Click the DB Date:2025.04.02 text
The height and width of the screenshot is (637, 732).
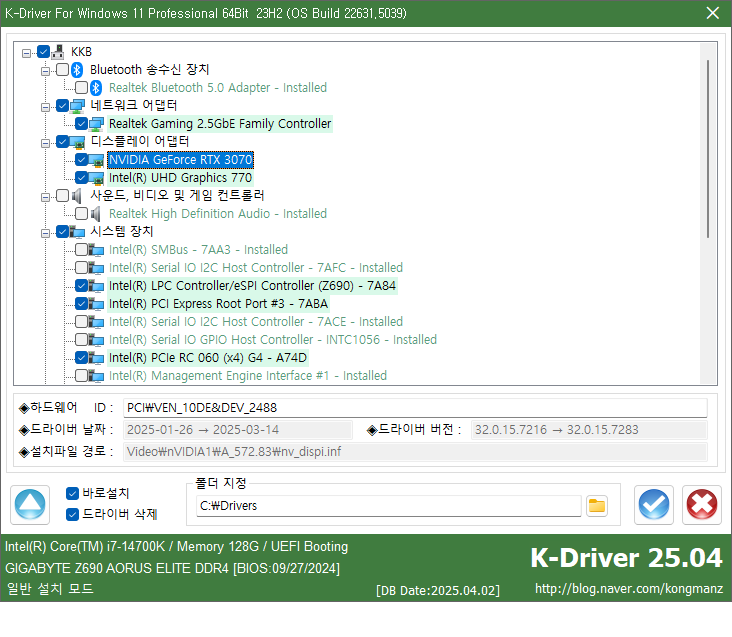[x=438, y=591]
